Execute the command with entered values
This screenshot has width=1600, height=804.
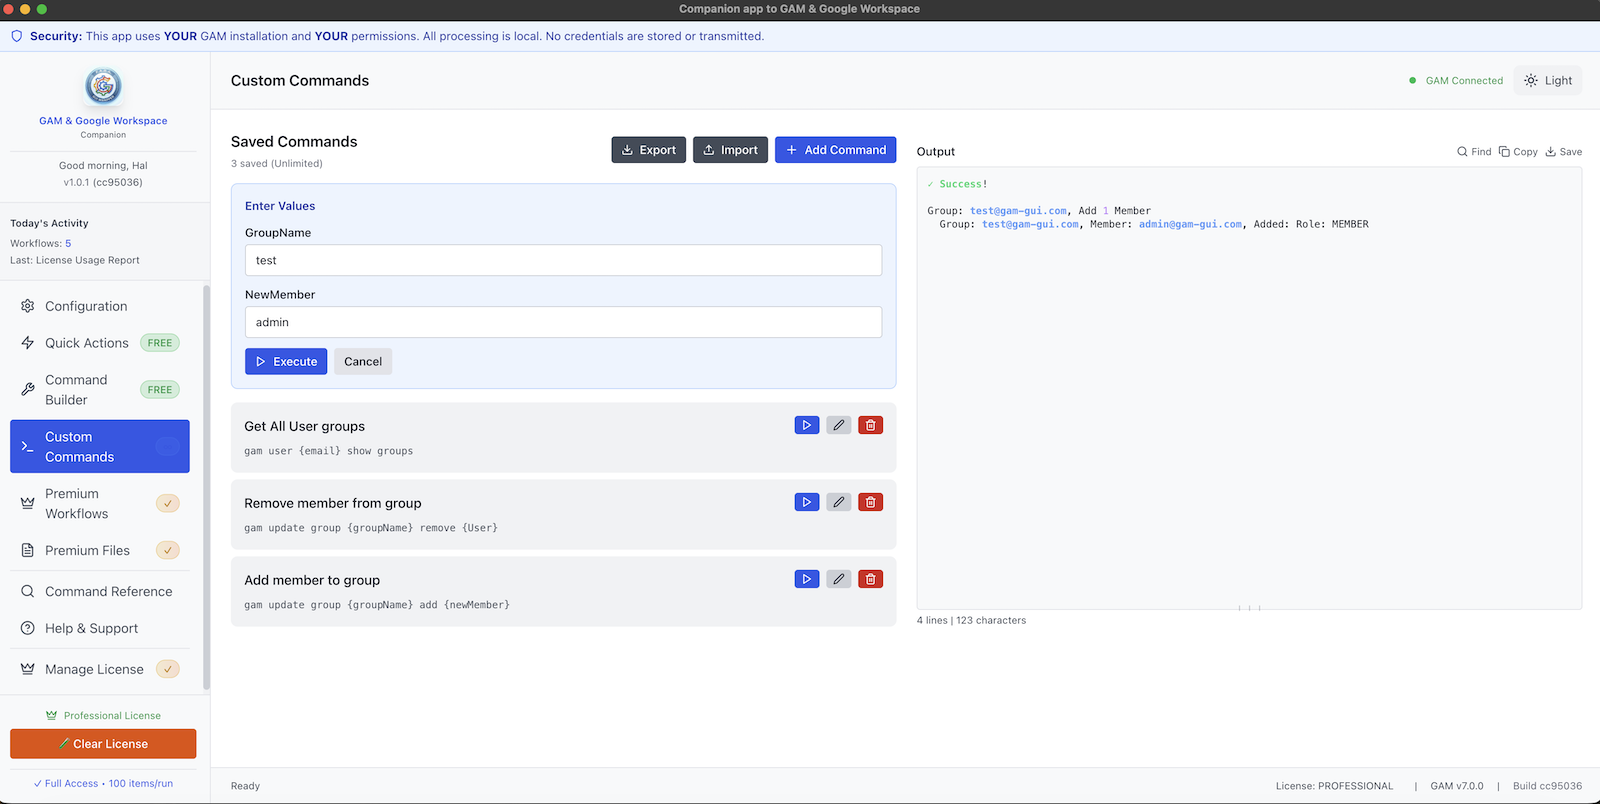(286, 362)
